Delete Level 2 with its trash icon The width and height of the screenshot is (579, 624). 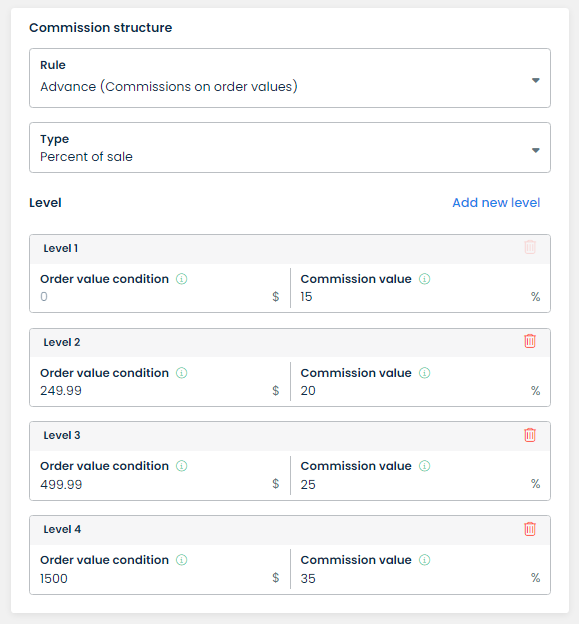[x=530, y=341]
